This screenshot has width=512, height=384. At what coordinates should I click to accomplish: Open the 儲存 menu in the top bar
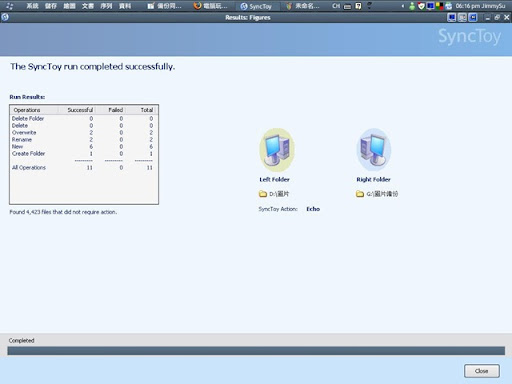coord(51,6)
